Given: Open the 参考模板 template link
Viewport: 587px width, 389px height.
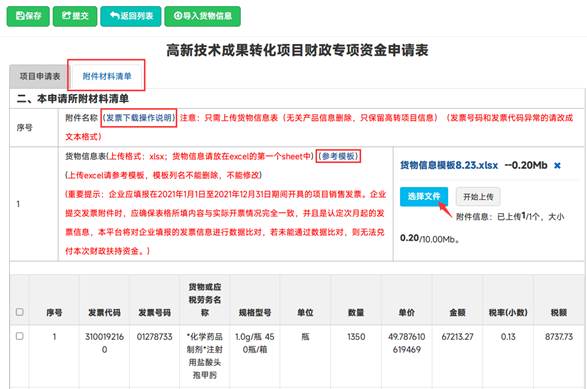Looking at the screenshot, I should pyautogui.click(x=339, y=156).
